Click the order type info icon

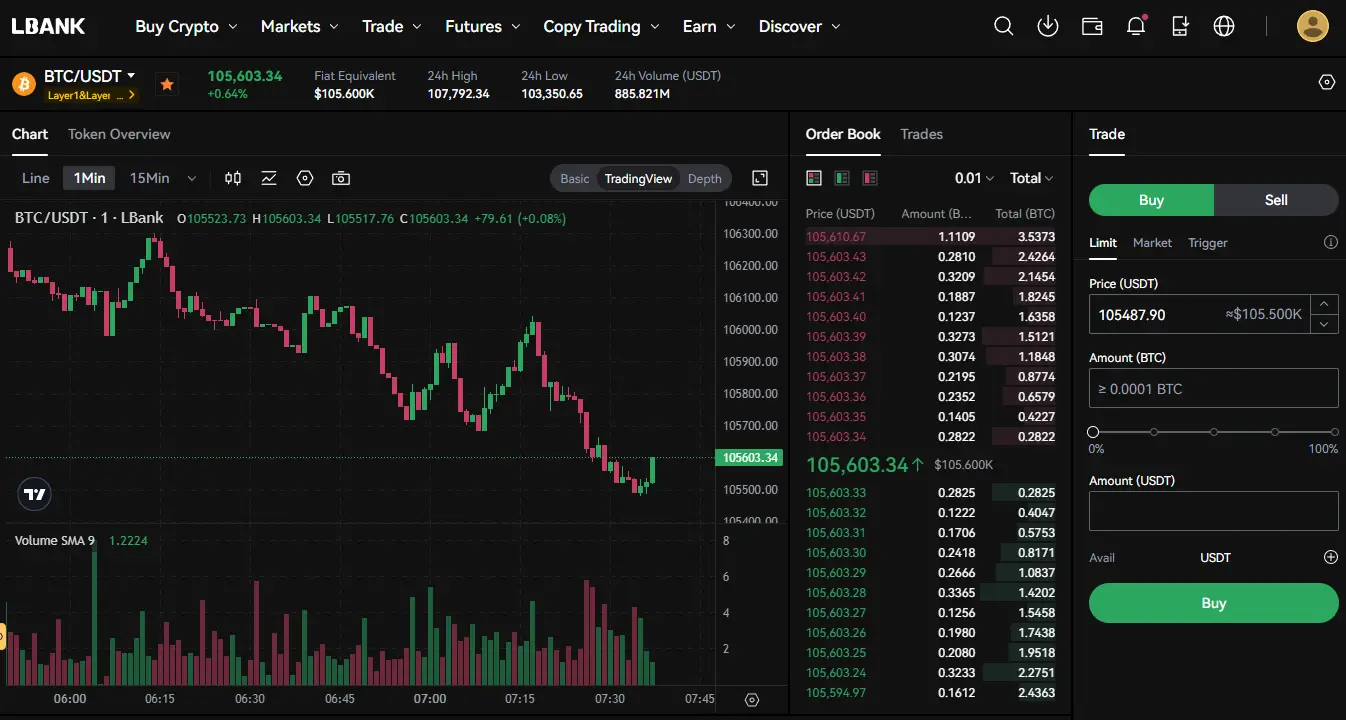pyautogui.click(x=1330, y=242)
